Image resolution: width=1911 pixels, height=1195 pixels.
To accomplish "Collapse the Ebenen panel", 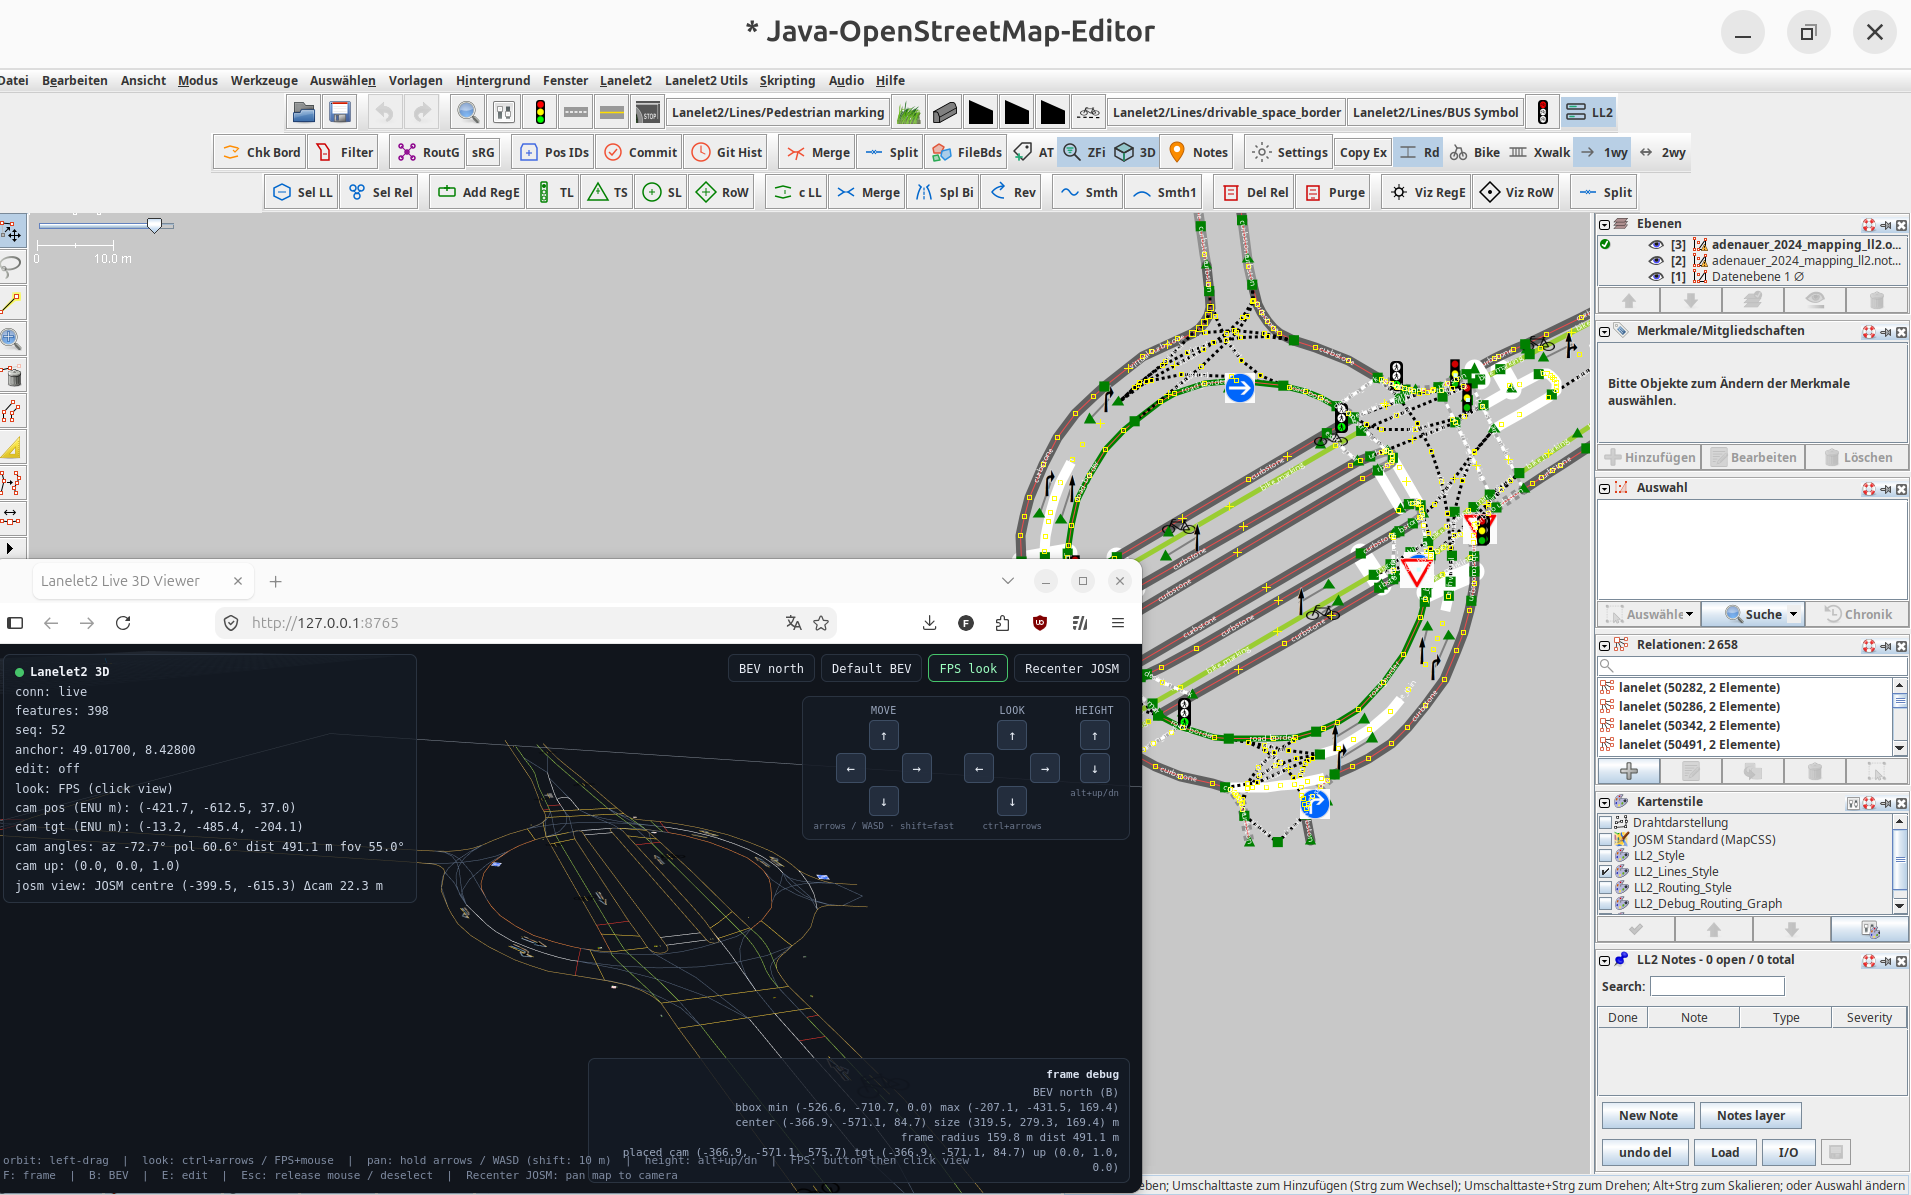I will pos(1604,224).
